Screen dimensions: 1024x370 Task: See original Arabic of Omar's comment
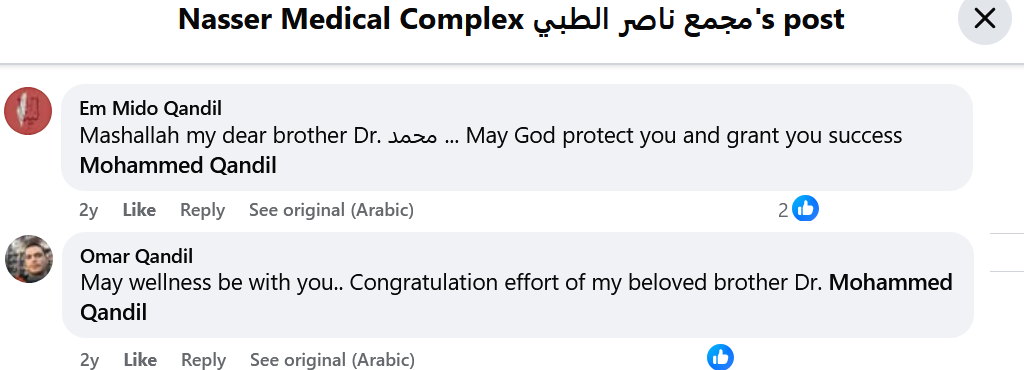pyautogui.click(x=332, y=360)
